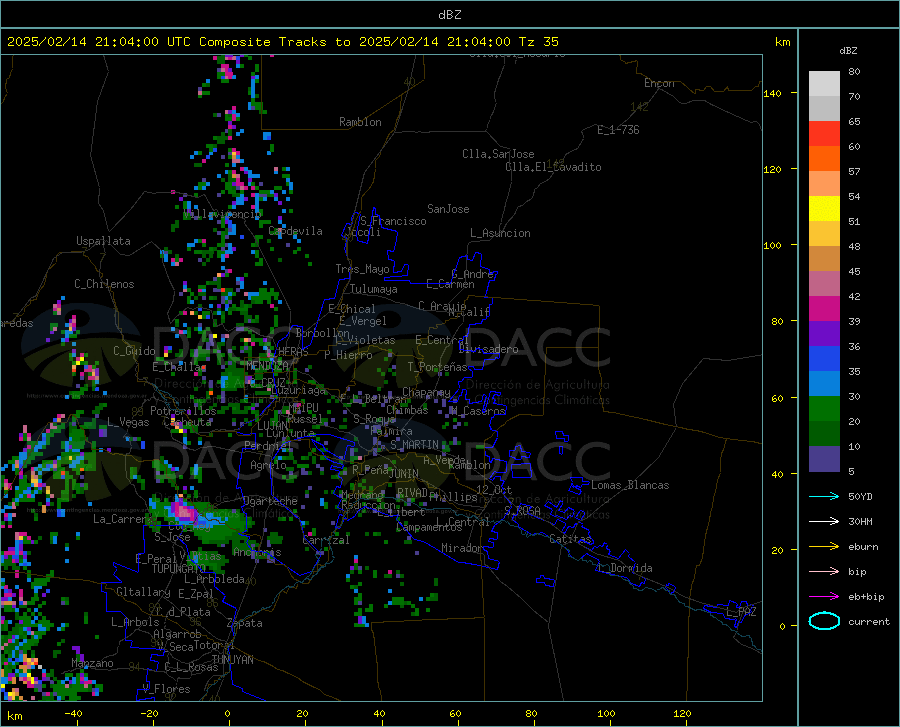The width and height of the screenshot is (900, 727).
Task: Click the Zapata map label
Action: (x=245, y=623)
